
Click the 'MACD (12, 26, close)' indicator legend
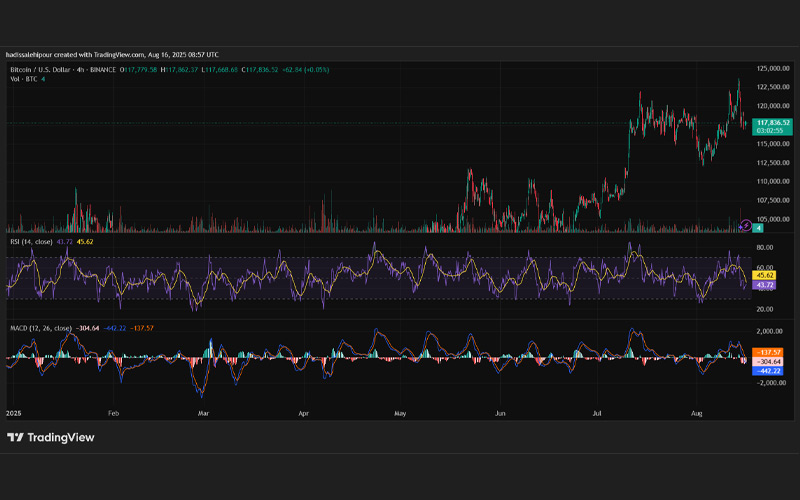click(41, 328)
